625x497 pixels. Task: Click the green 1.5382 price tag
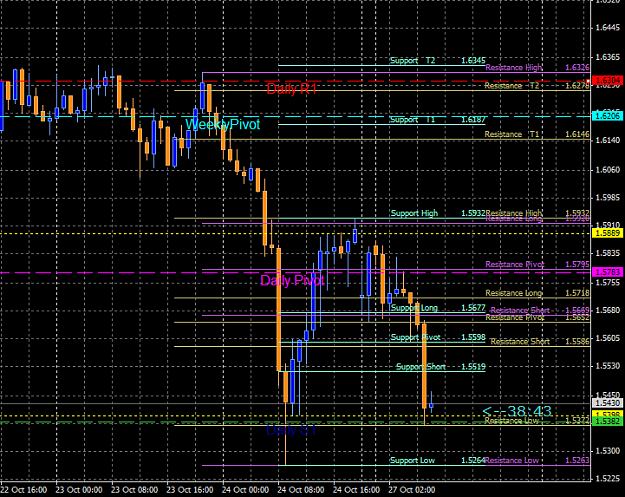[607, 422]
